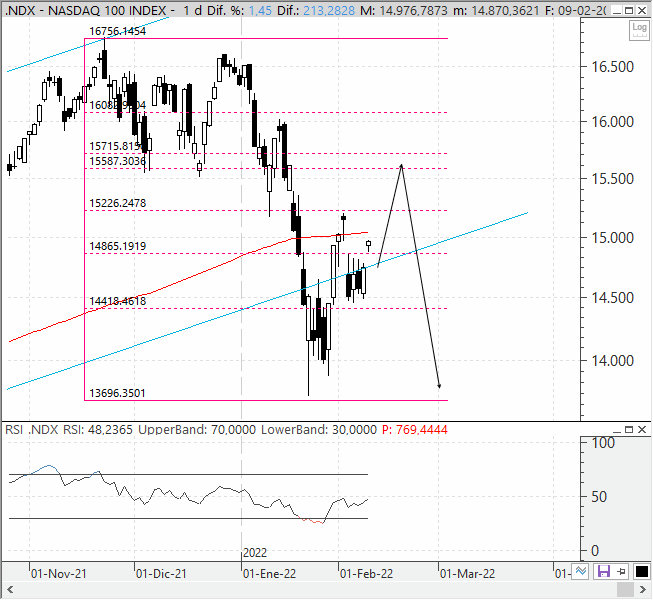Image resolution: width=653 pixels, height=600 pixels.
Task: Click the 01-Ene-22 date label
Action: 269,574
